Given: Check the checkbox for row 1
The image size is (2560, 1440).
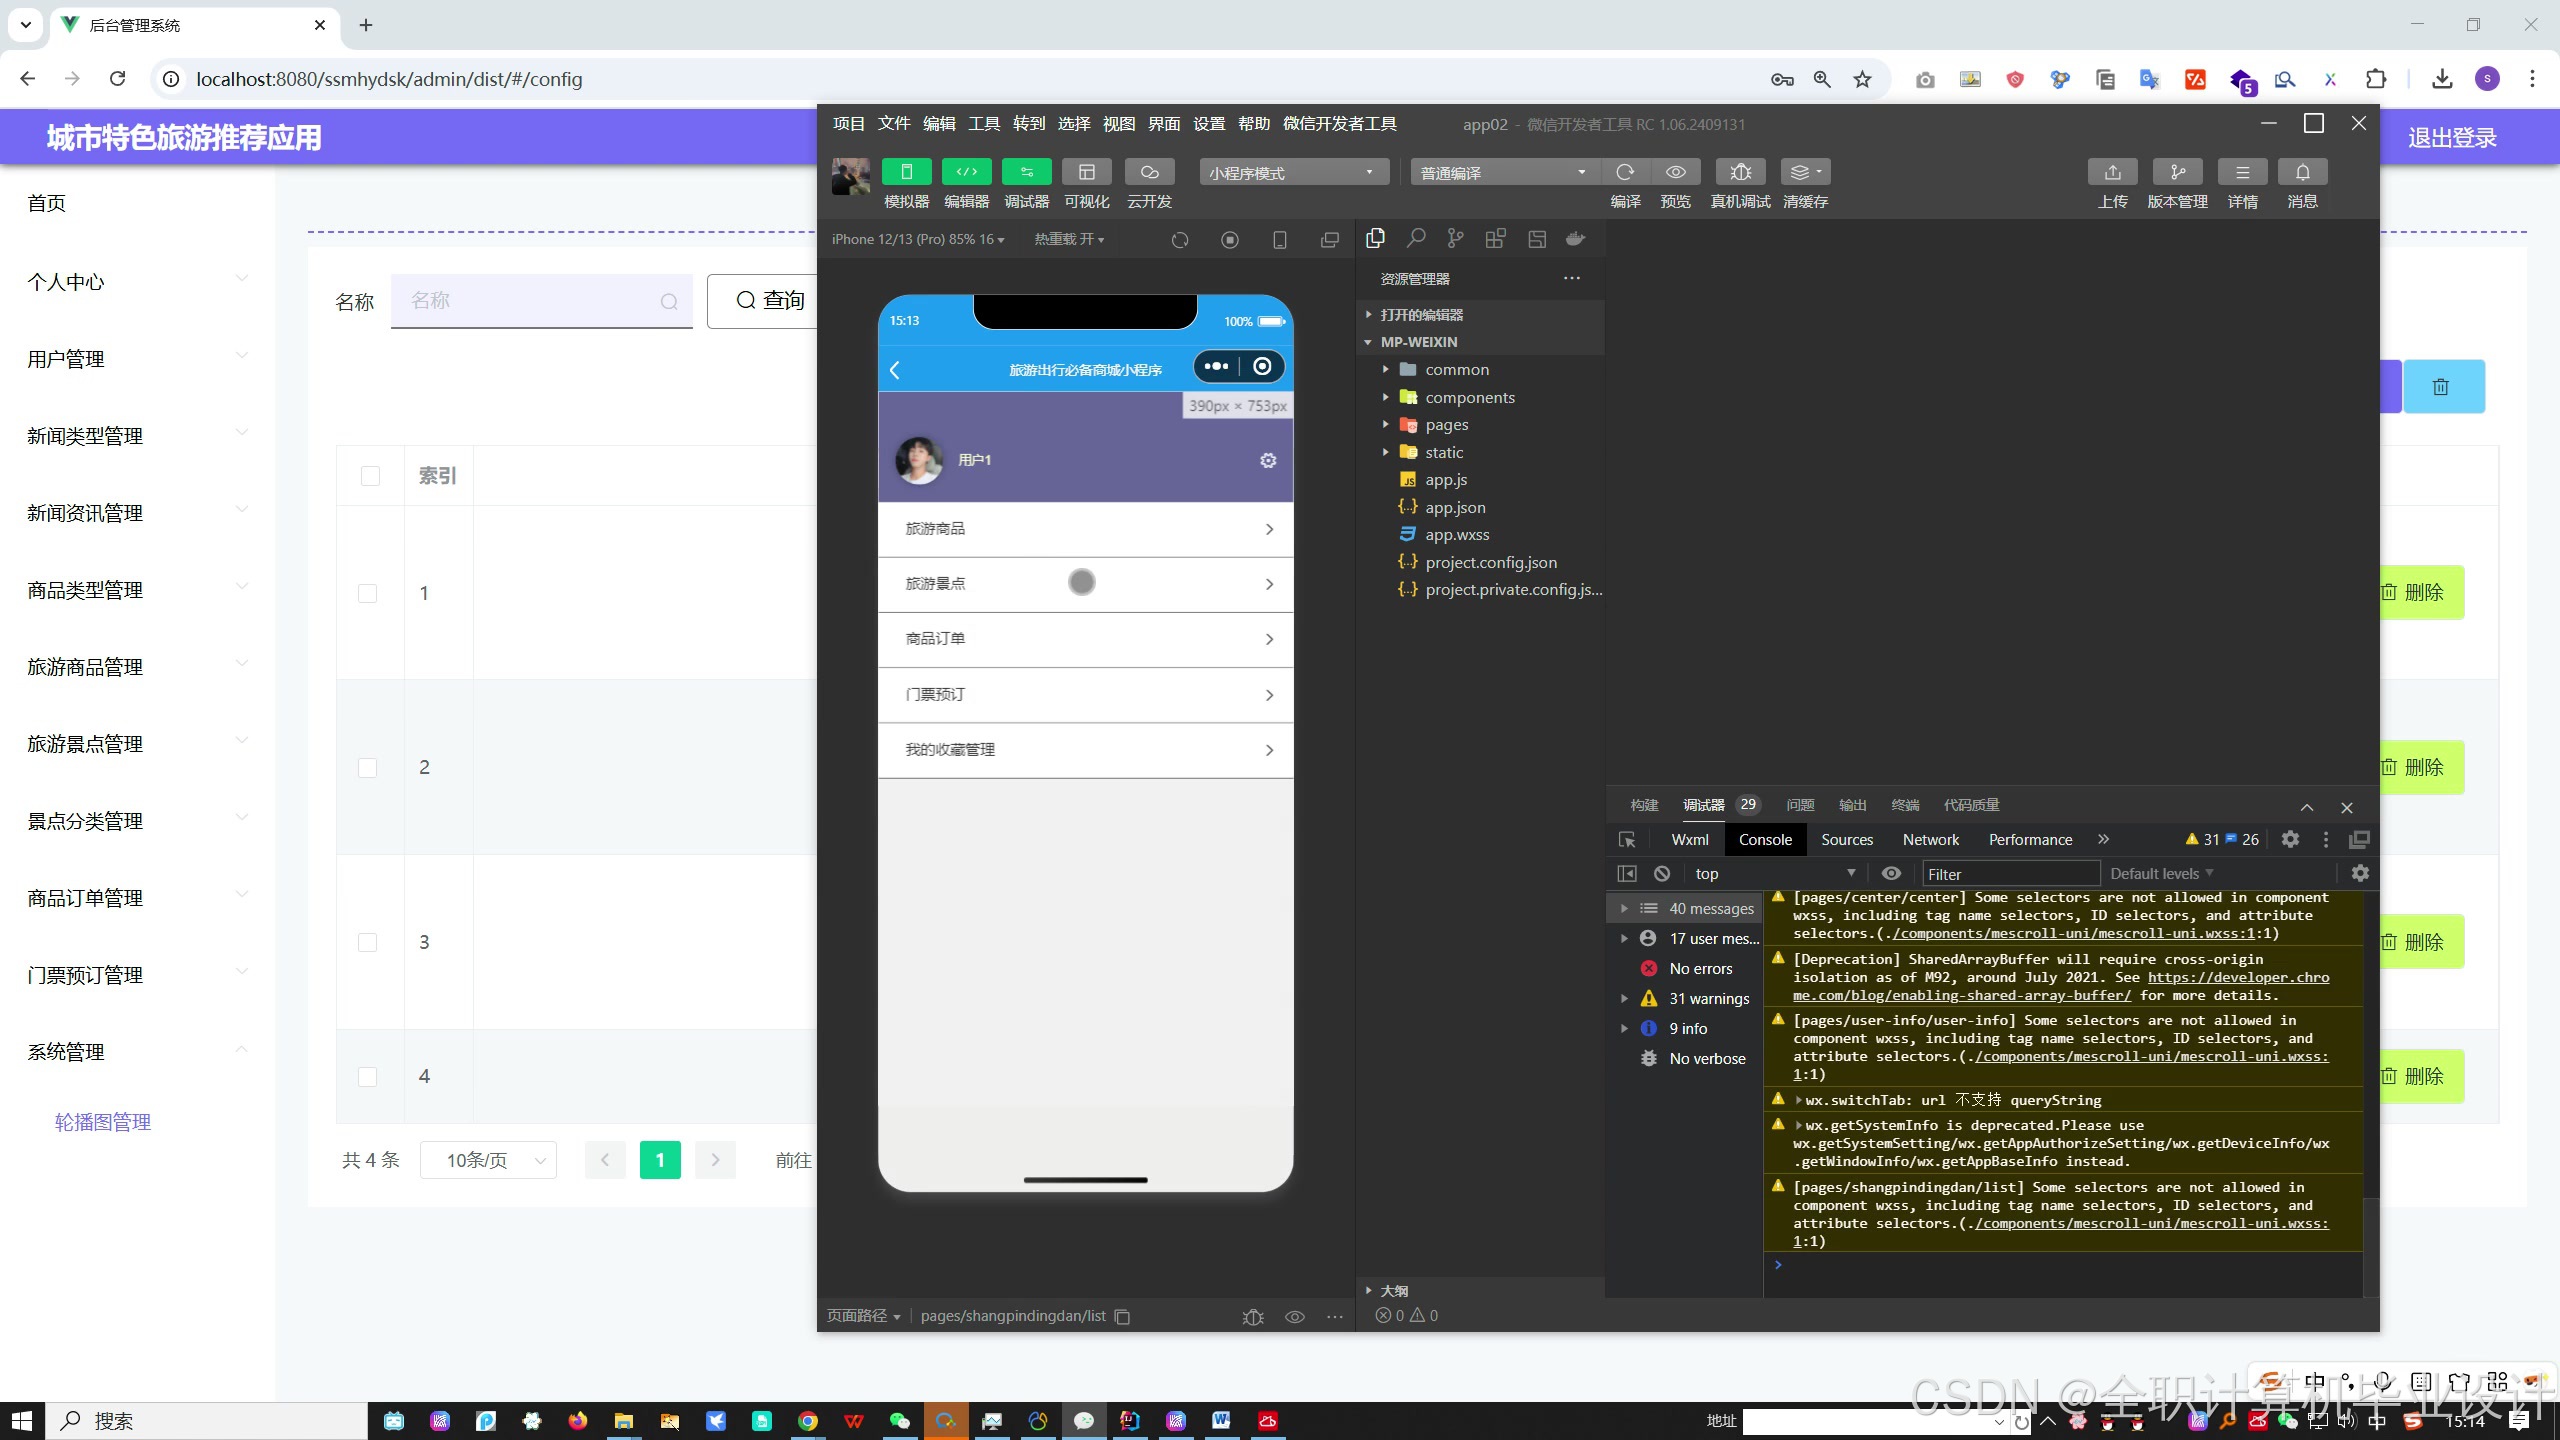Looking at the screenshot, I should [368, 593].
